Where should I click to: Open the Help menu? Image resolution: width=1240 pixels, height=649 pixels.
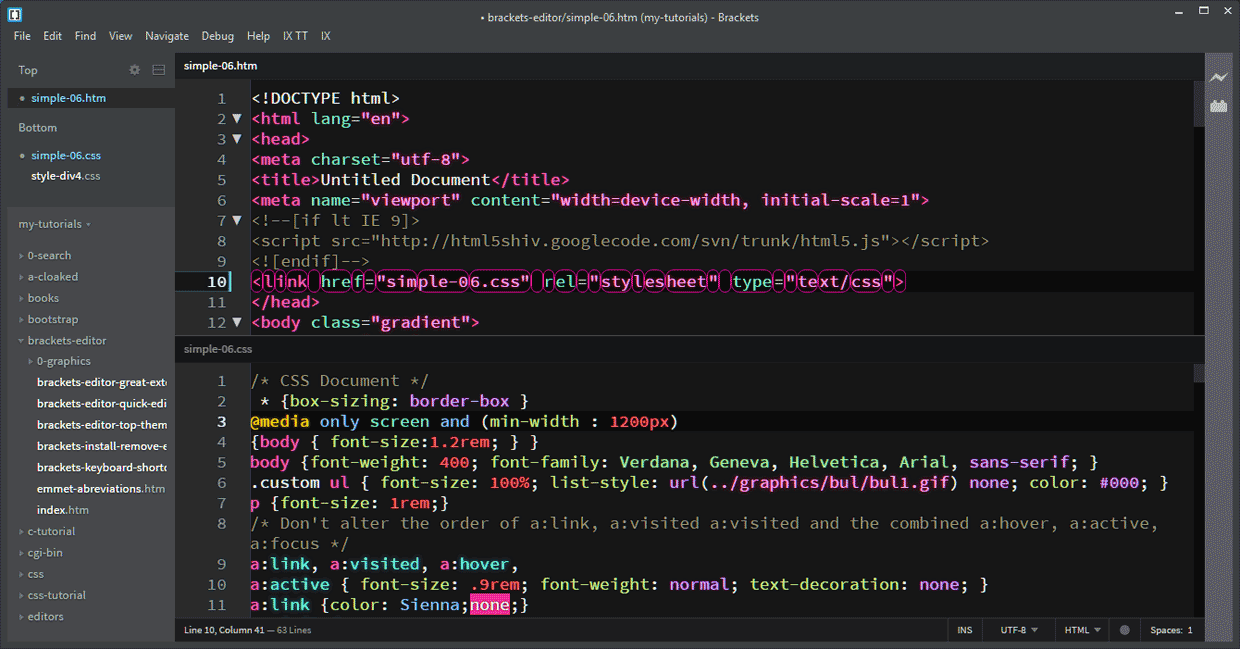click(258, 36)
